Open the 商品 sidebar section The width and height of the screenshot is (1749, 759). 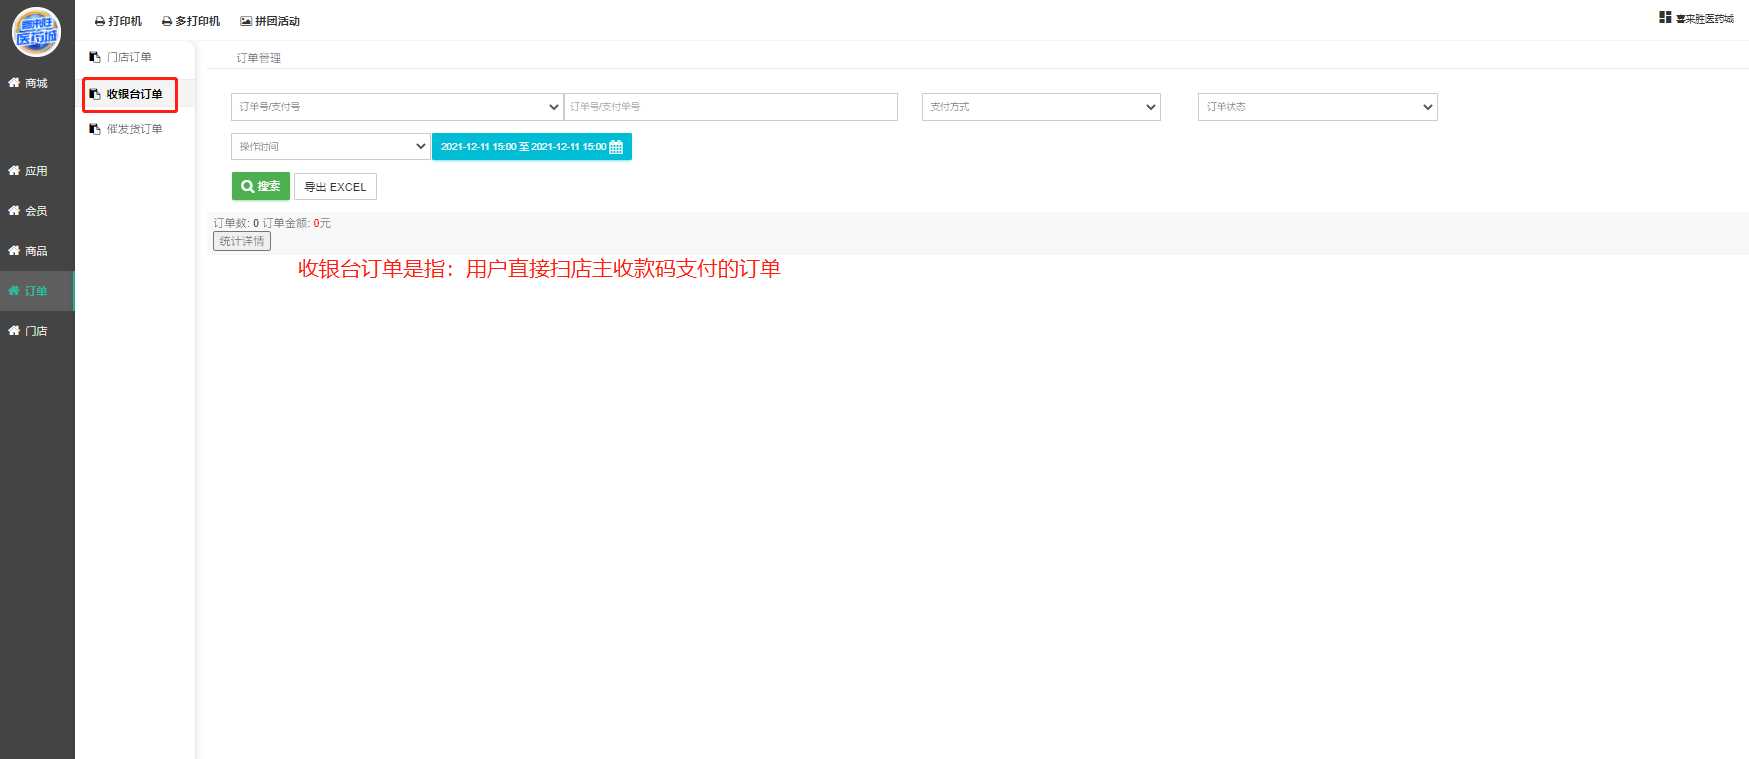(29, 251)
